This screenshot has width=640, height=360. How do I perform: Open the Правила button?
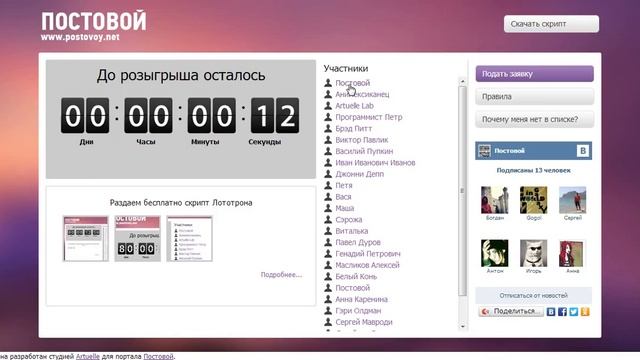pyautogui.click(x=534, y=97)
